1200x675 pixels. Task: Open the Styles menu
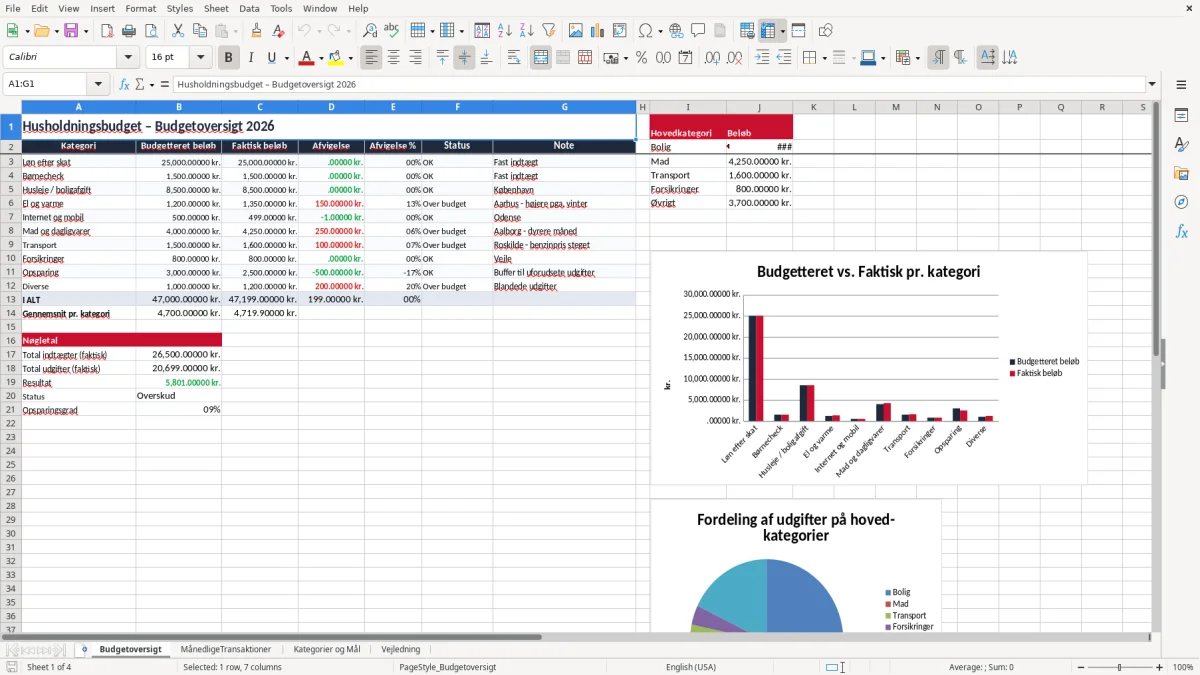[180, 8]
